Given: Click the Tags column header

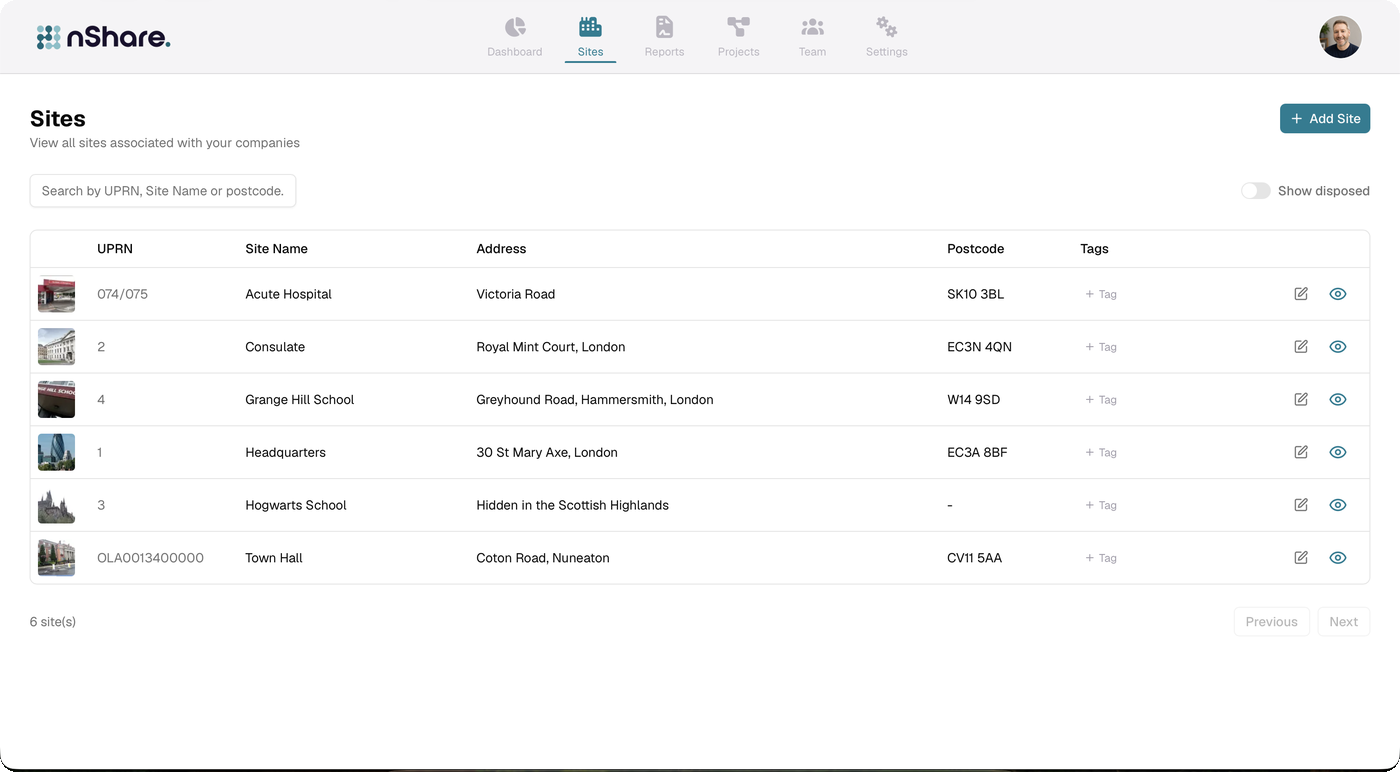Looking at the screenshot, I should click(x=1094, y=249).
